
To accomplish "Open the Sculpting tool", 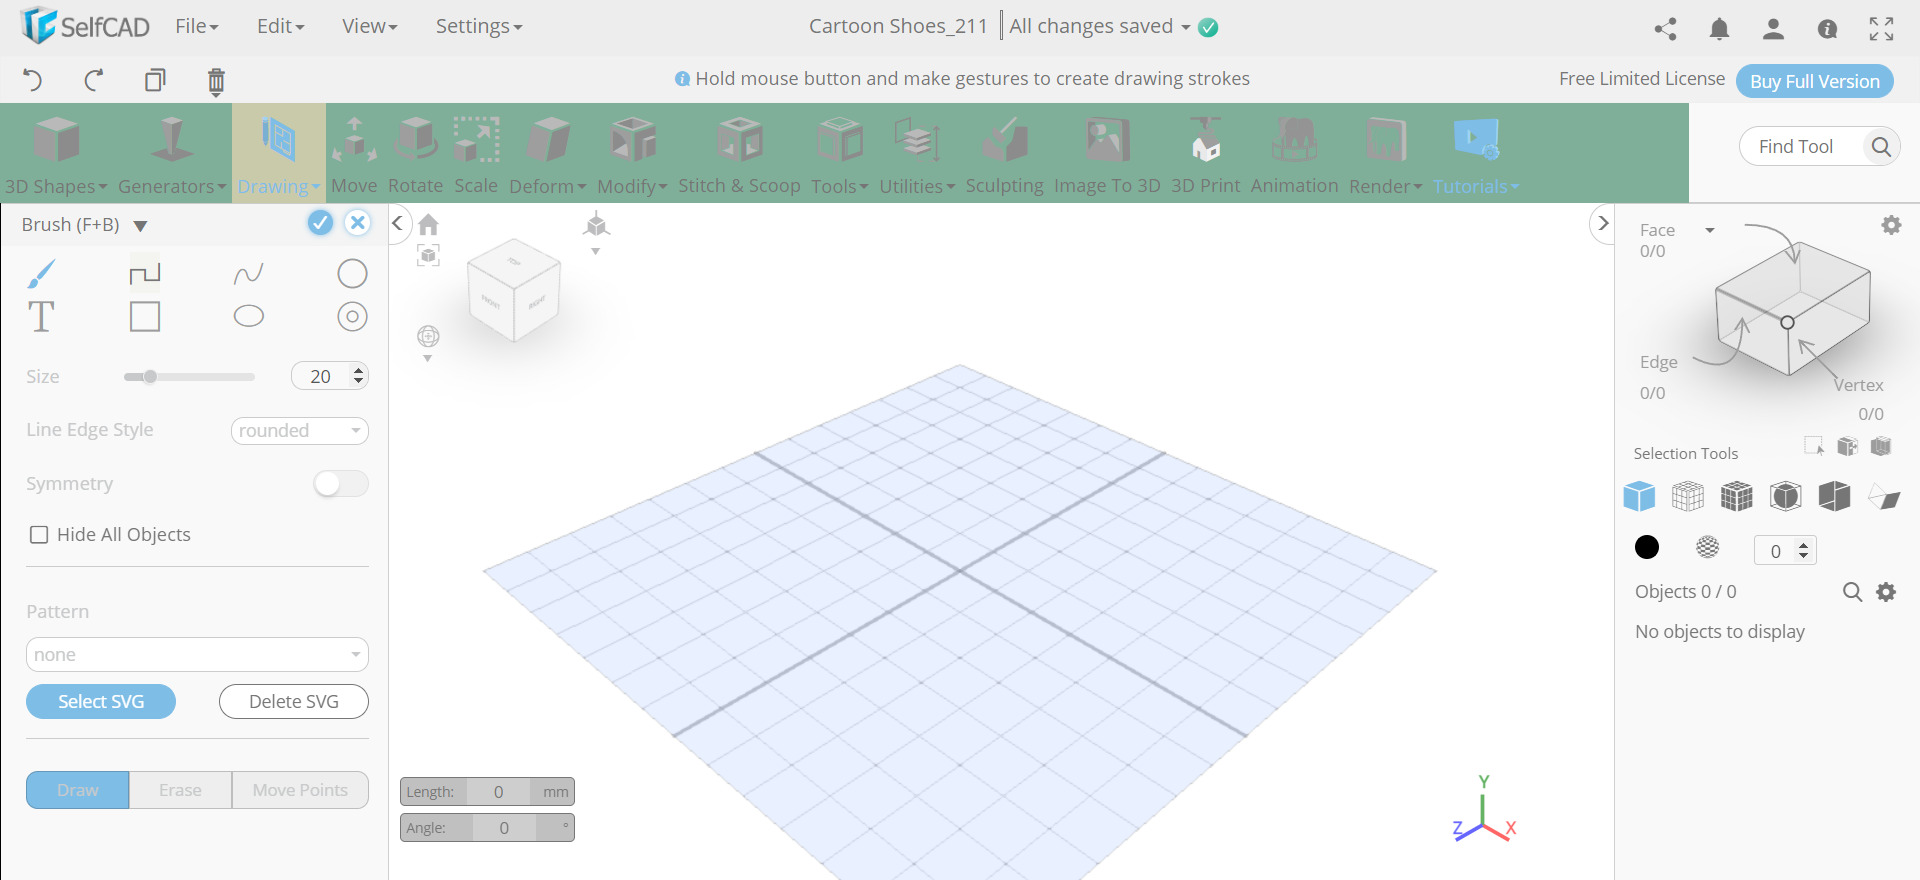I will coord(1004,155).
